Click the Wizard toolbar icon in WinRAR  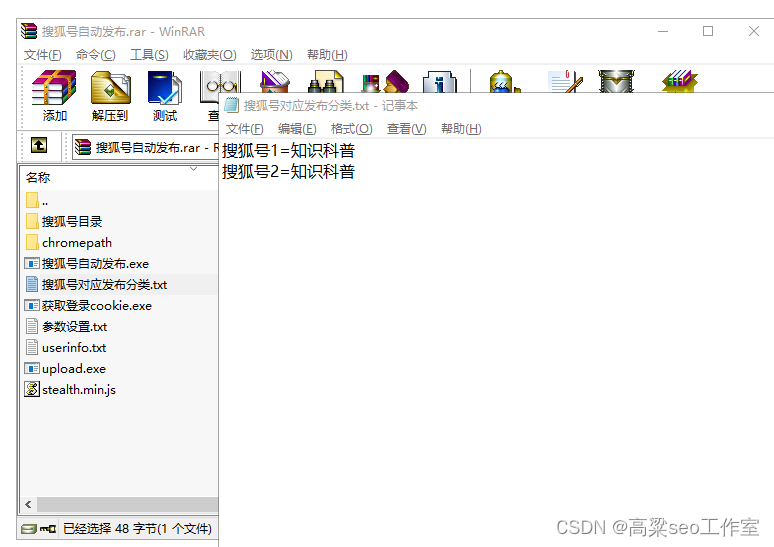point(385,81)
